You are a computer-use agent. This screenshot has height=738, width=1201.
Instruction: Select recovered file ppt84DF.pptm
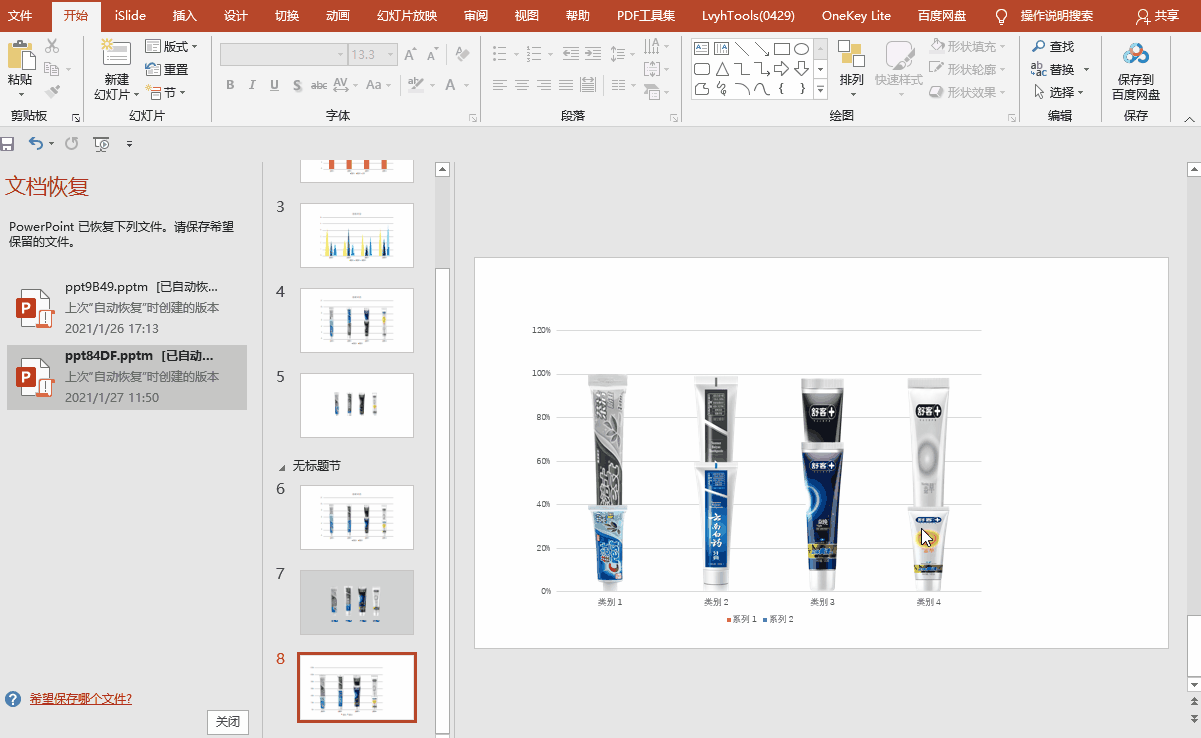point(127,377)
